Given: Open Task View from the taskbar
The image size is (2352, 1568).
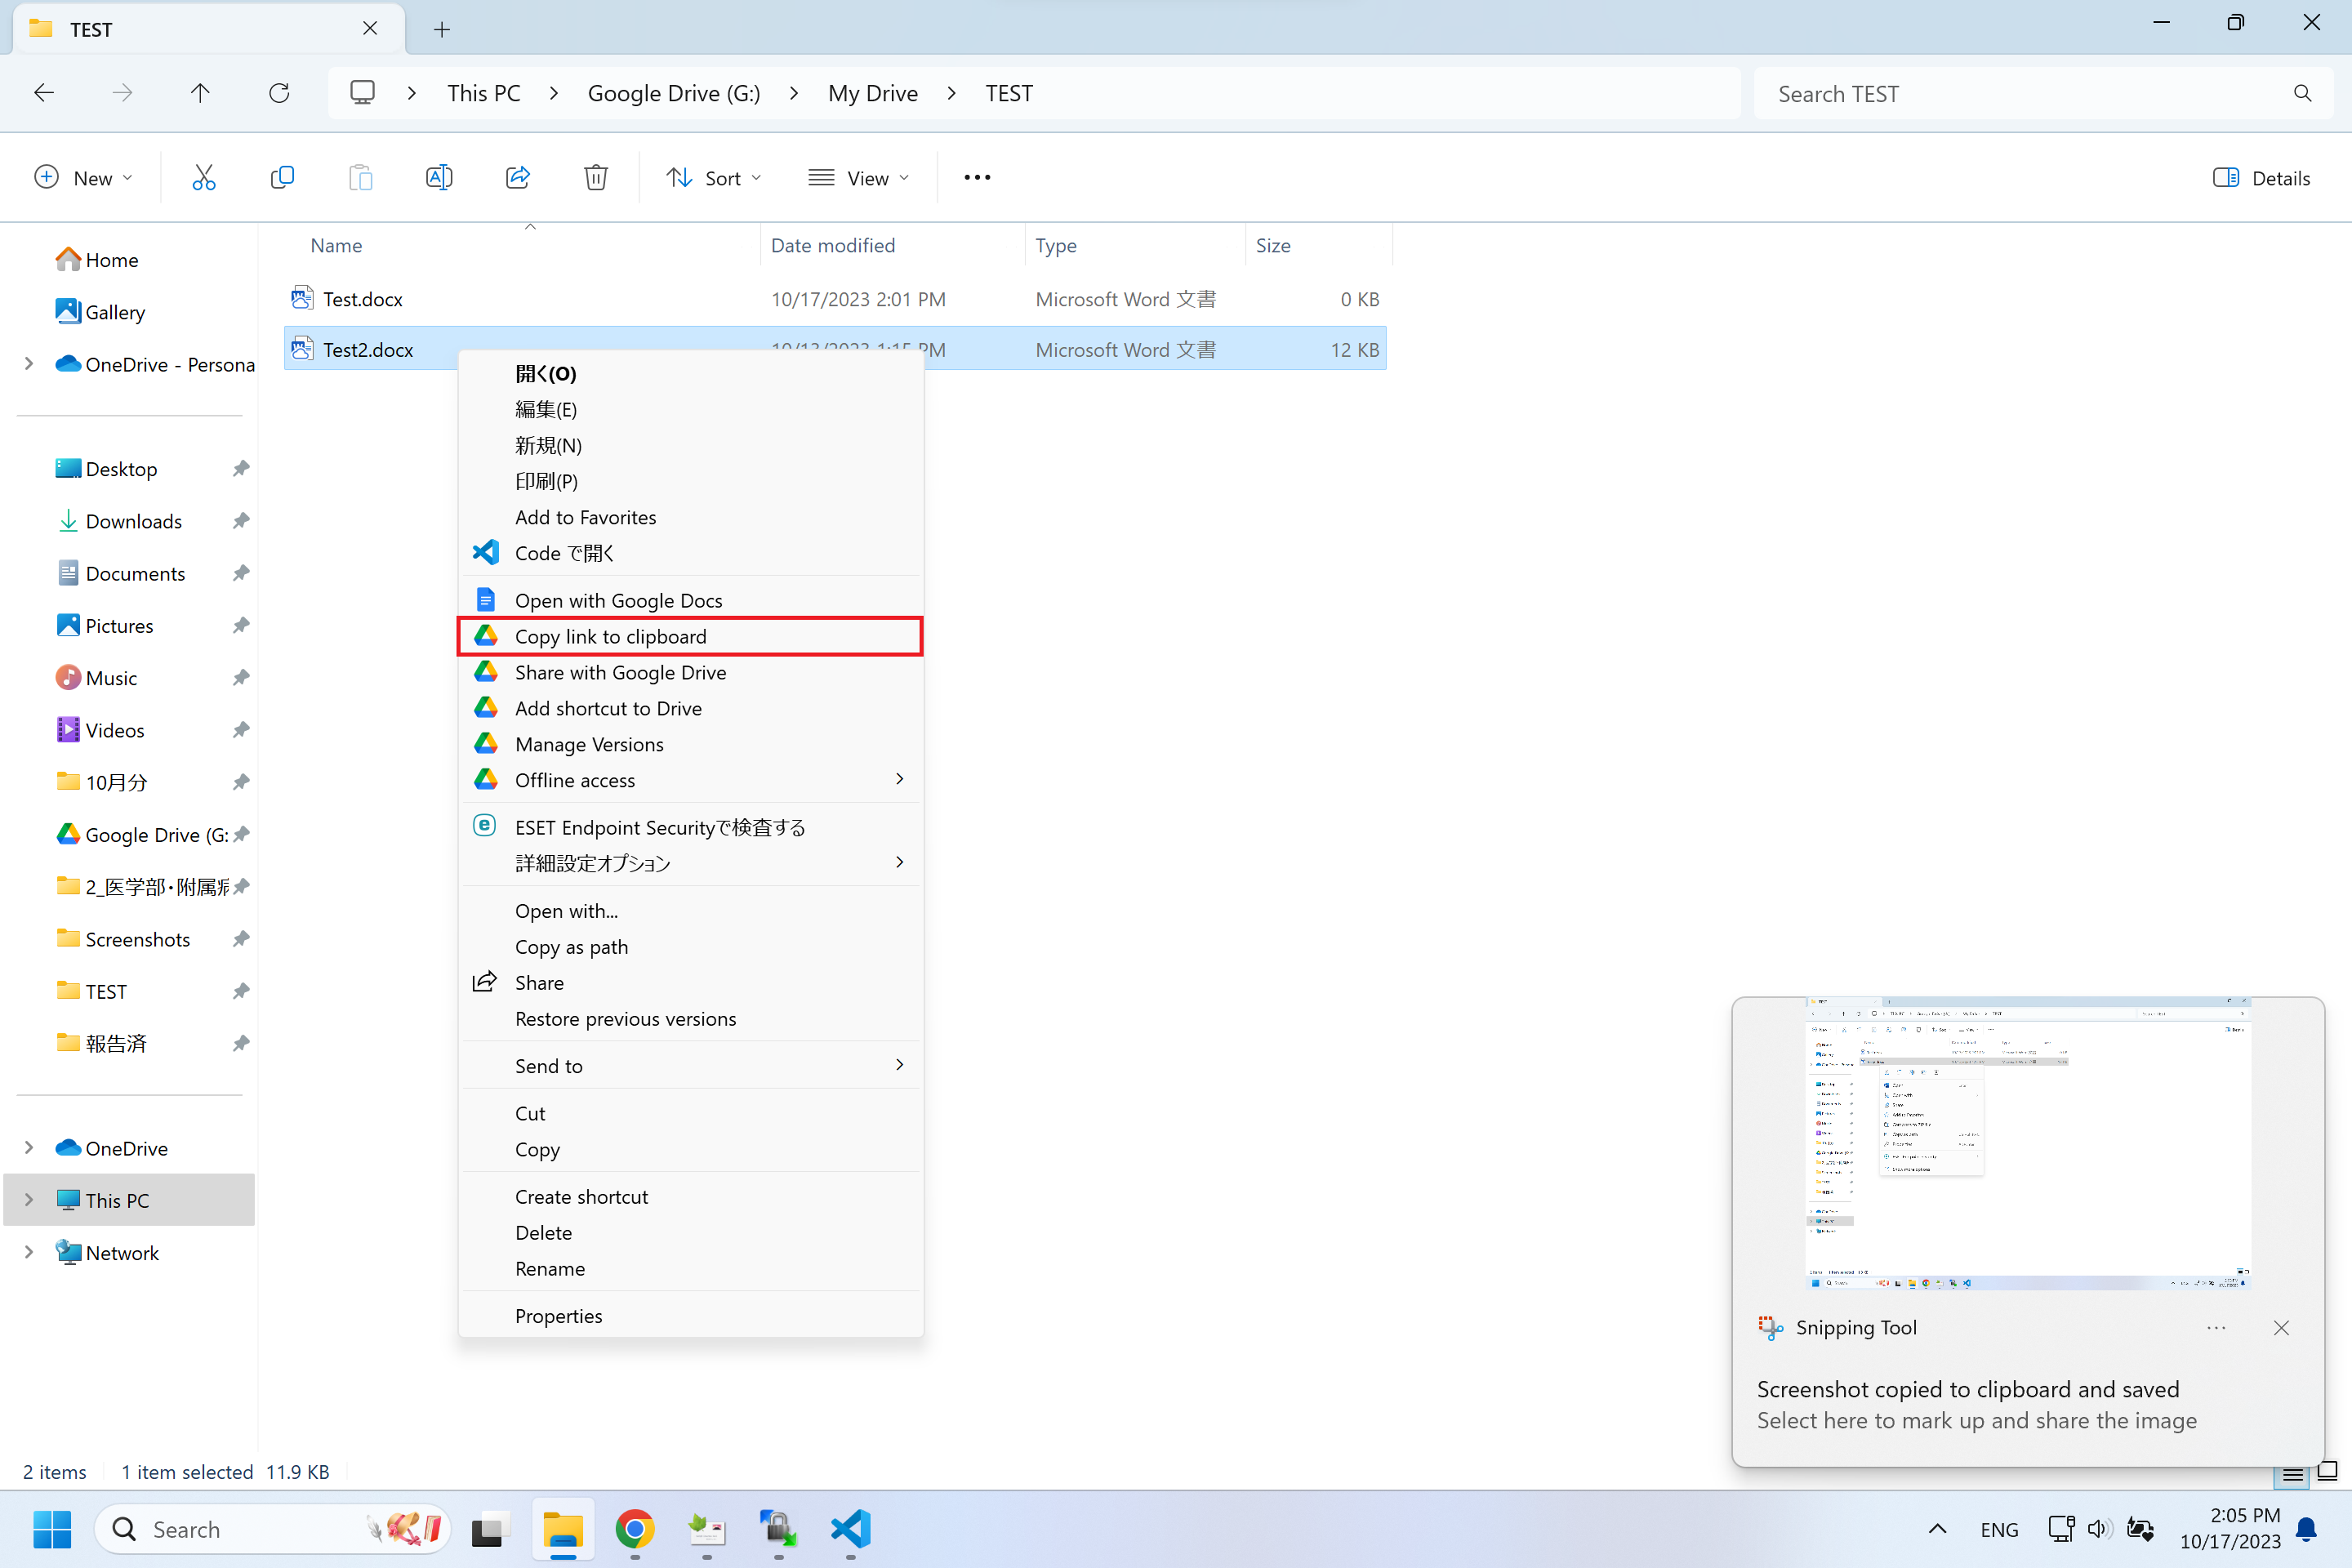Looking at the screenshot, I should (491, 1529).
